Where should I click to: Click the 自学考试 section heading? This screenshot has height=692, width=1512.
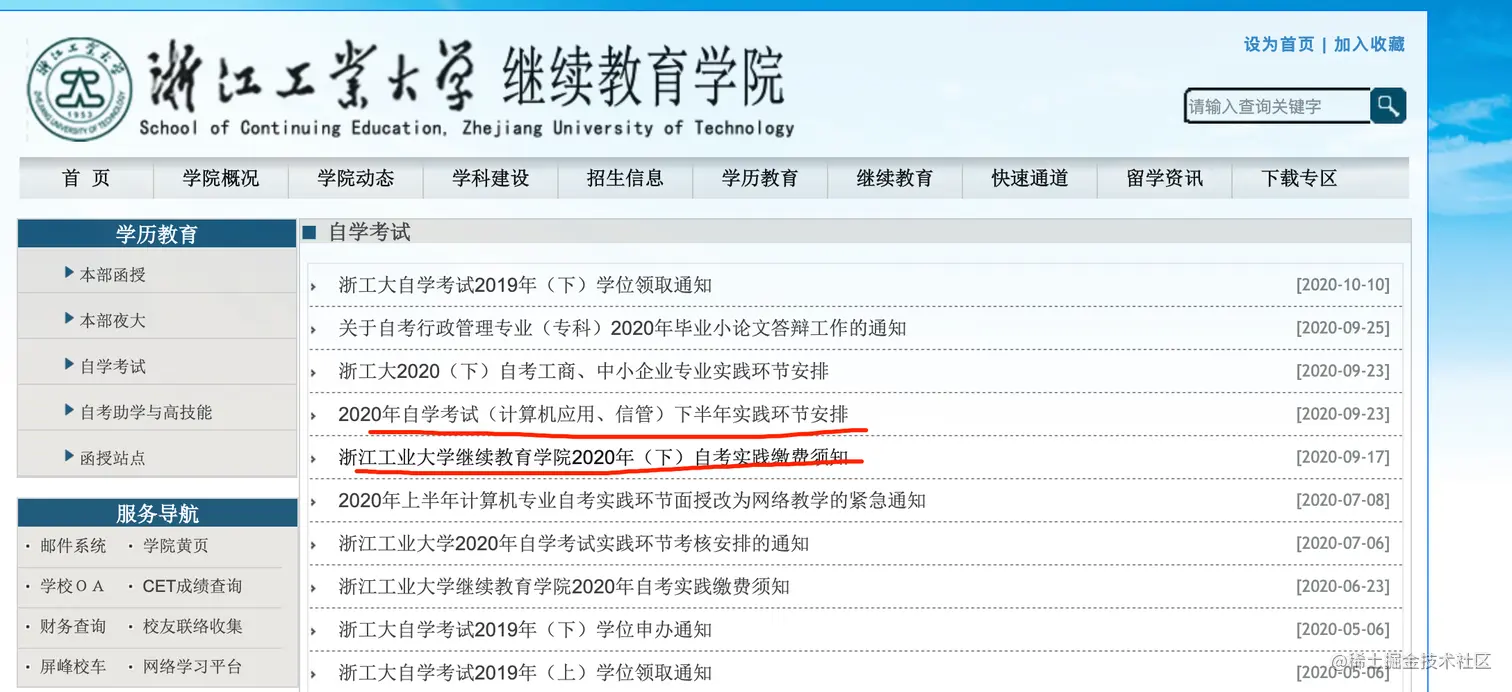coord(369,232)
